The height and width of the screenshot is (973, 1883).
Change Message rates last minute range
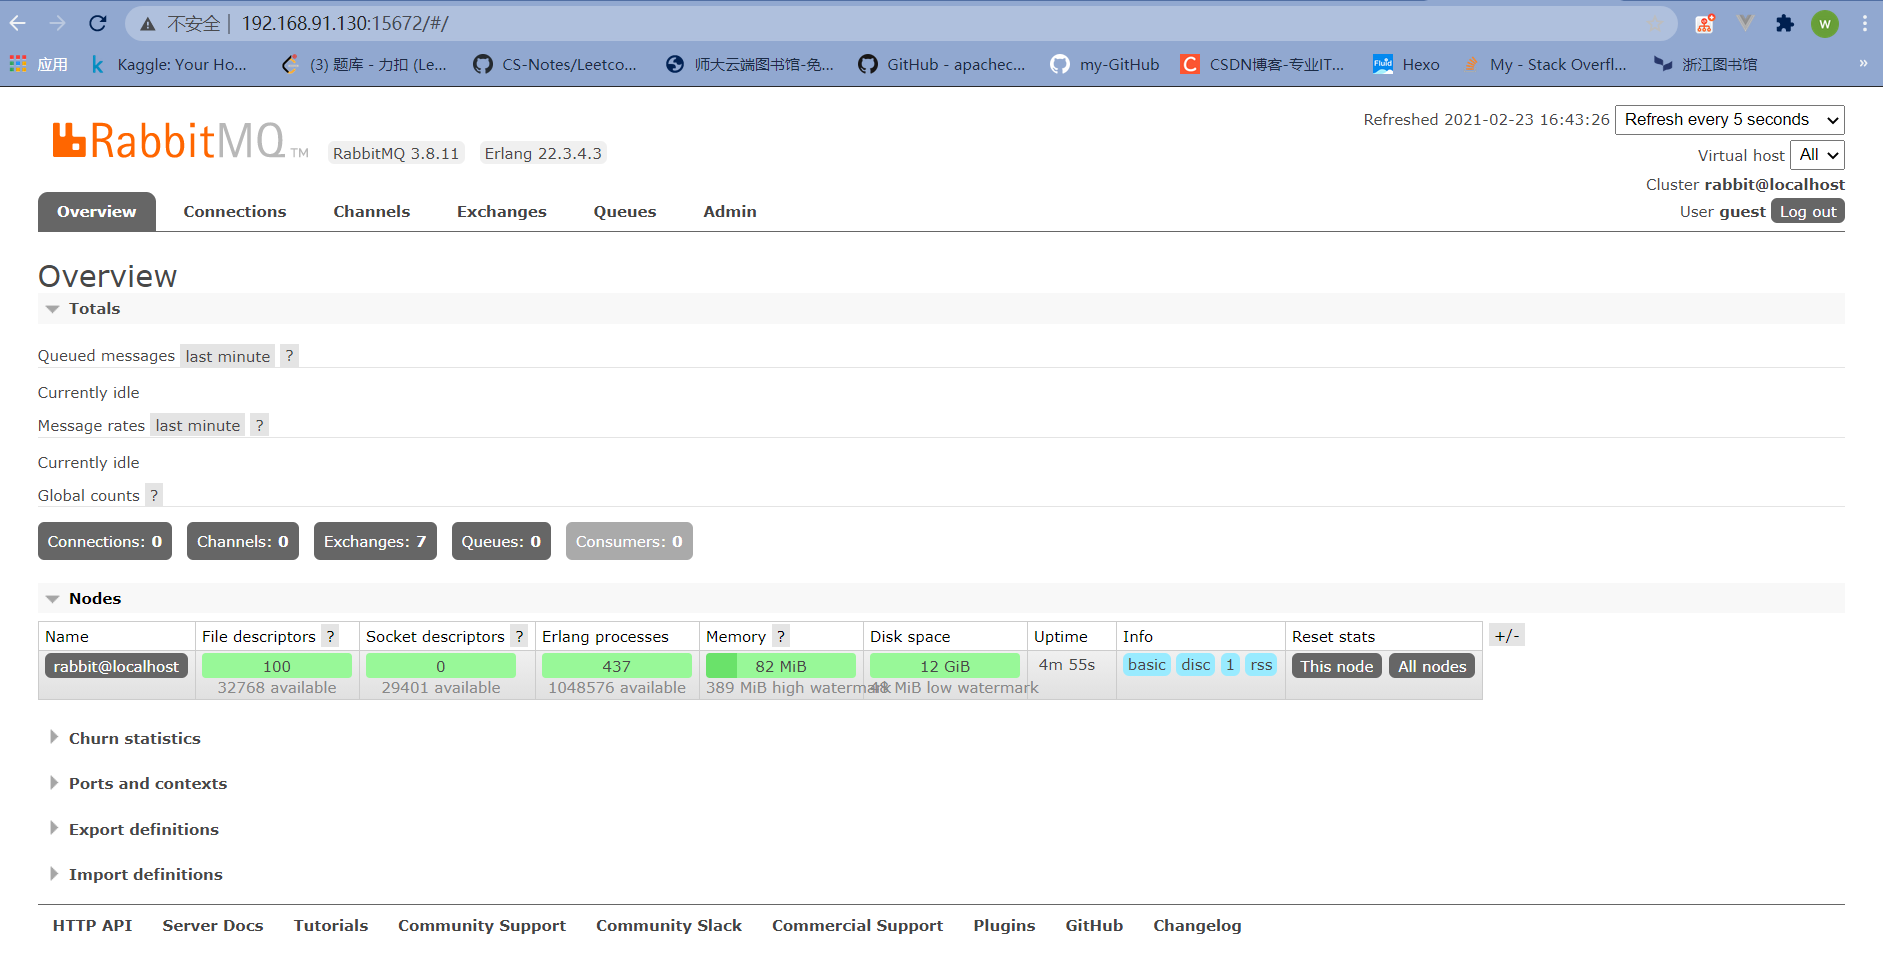[198, 425]
